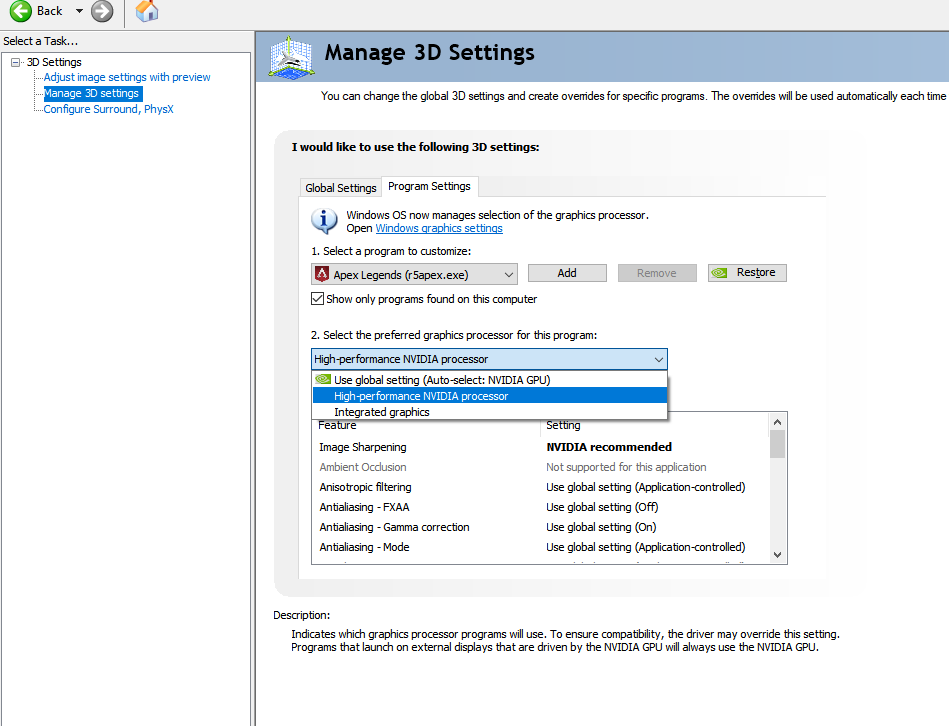Choose Integrated graphics from the list
This screenshot has height=726, width=949.
(382, 412)
